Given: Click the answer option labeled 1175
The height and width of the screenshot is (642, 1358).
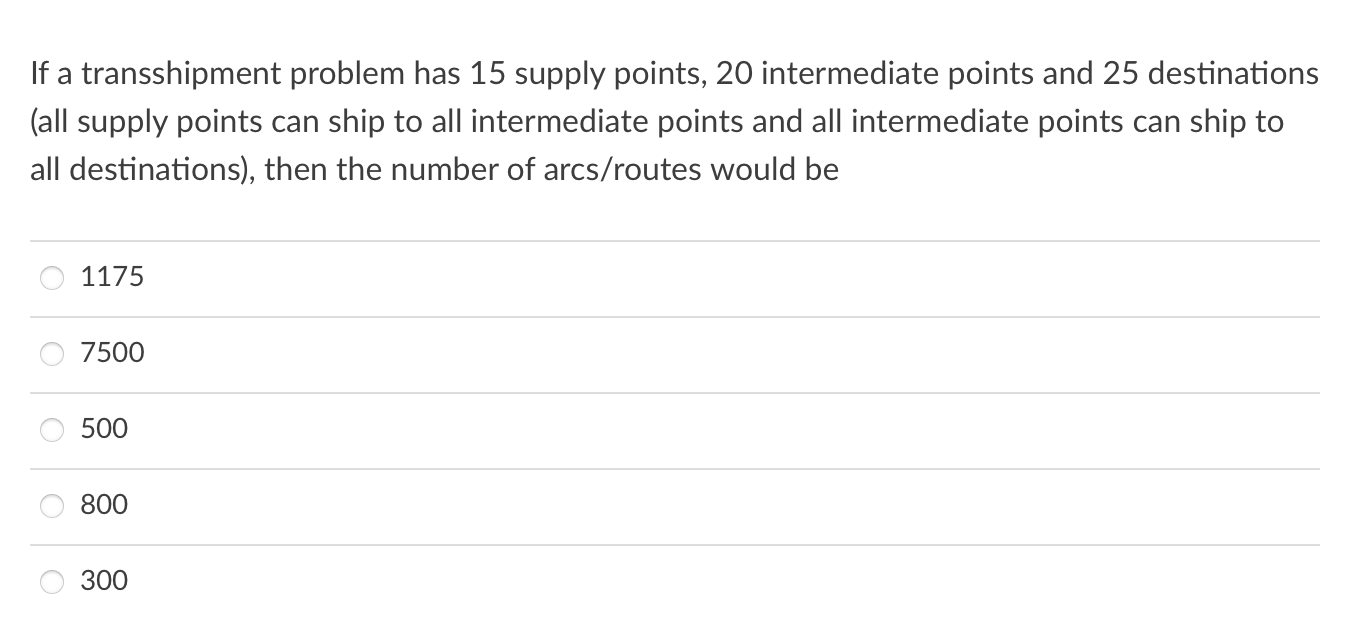Looking at the screenshot, I should coord(112,277).
